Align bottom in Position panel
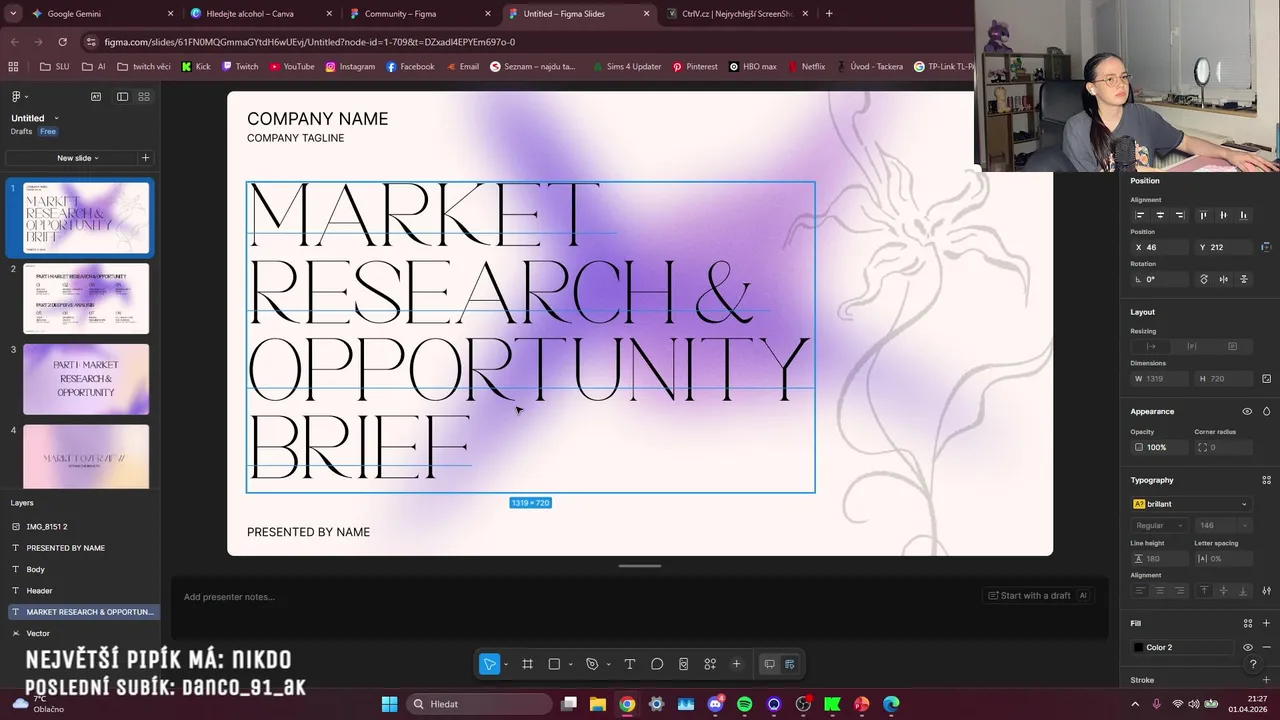The image size is (1280, 720). [x=1243, y=215]
